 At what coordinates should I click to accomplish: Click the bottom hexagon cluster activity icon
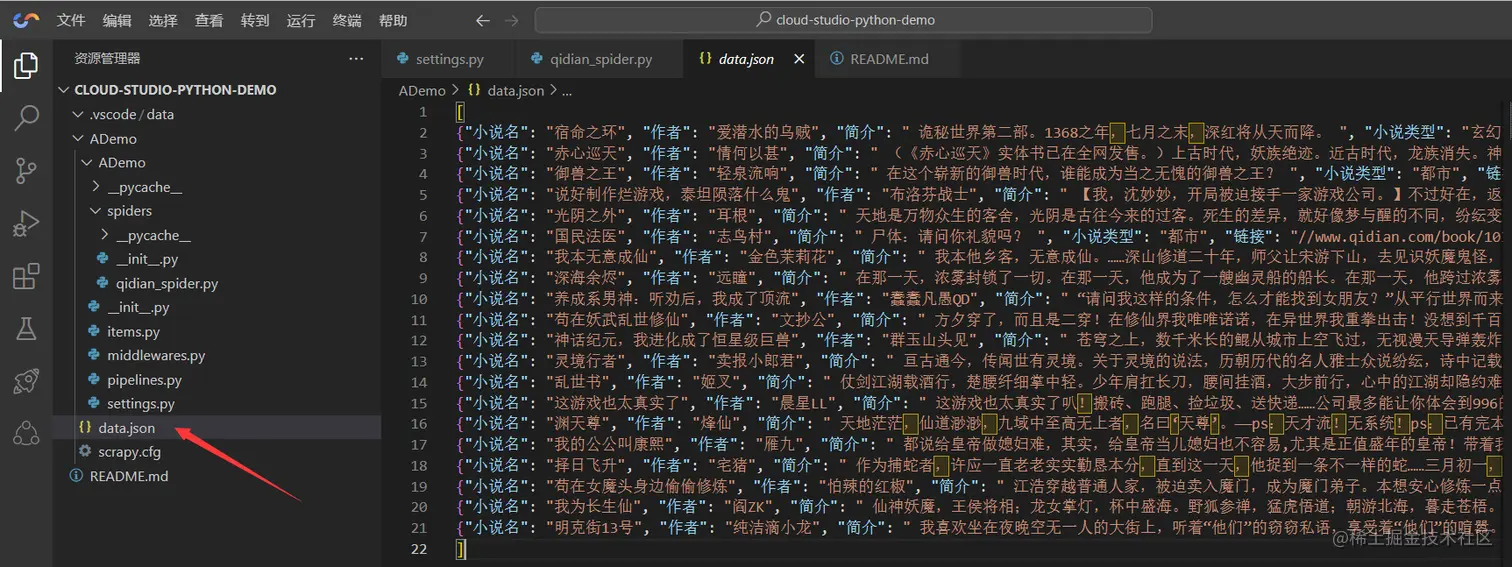click(x=26, y=433)
